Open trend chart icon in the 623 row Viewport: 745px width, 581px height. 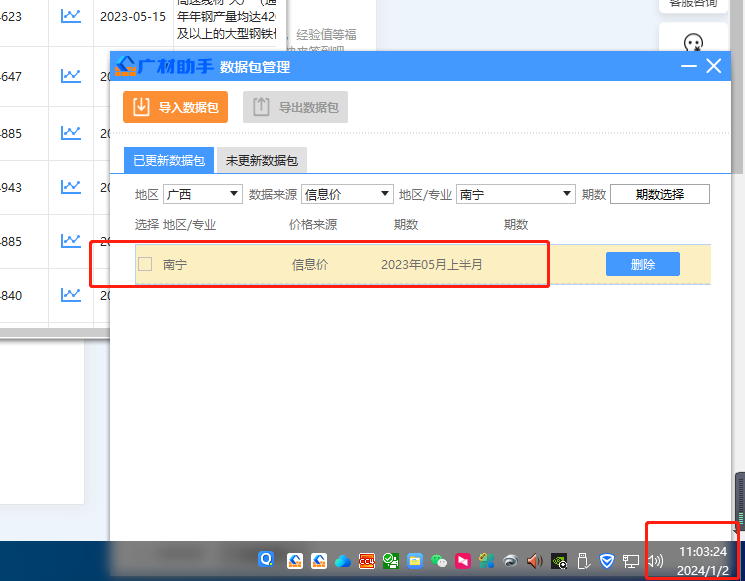point(71,16)
